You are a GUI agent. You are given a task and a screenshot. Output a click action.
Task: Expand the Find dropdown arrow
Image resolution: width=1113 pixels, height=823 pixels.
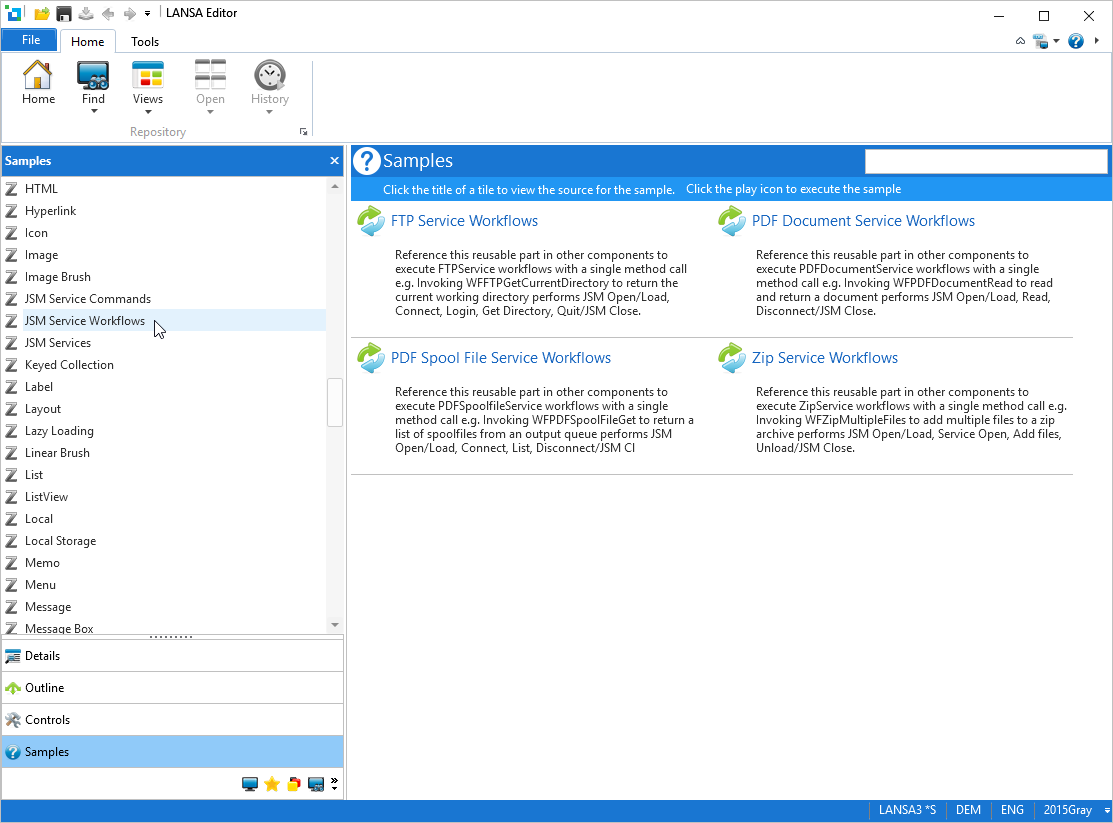(x=93, y=111)
